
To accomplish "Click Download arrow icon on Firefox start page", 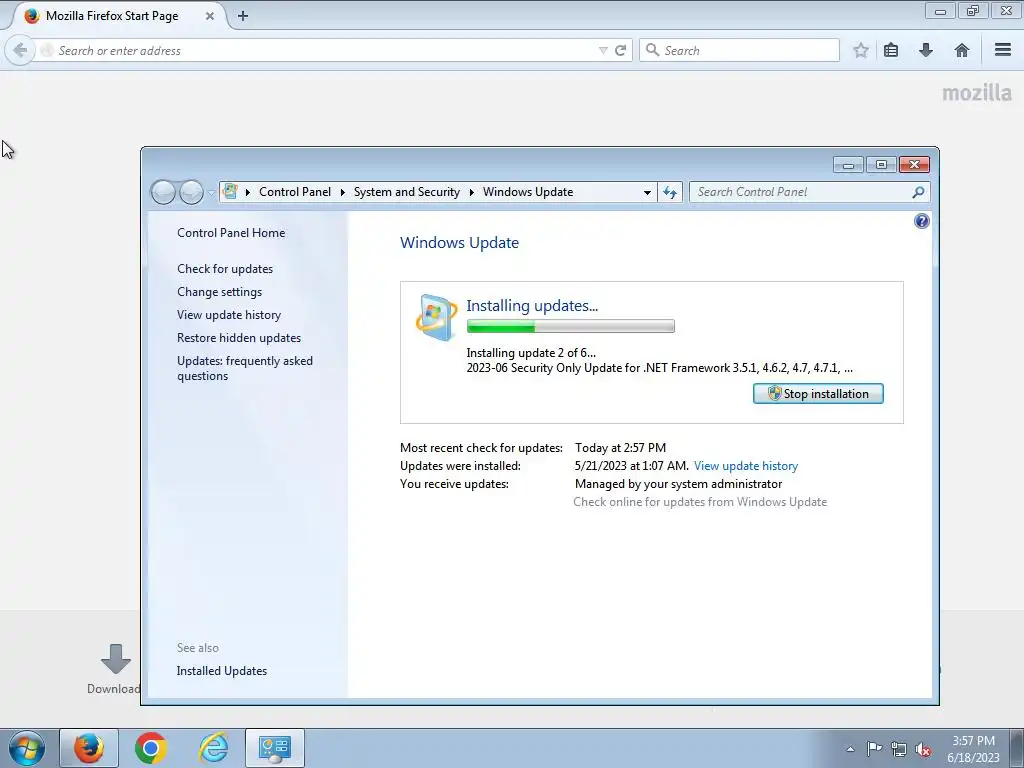I will pyautogui.click(x=116, y=659).
